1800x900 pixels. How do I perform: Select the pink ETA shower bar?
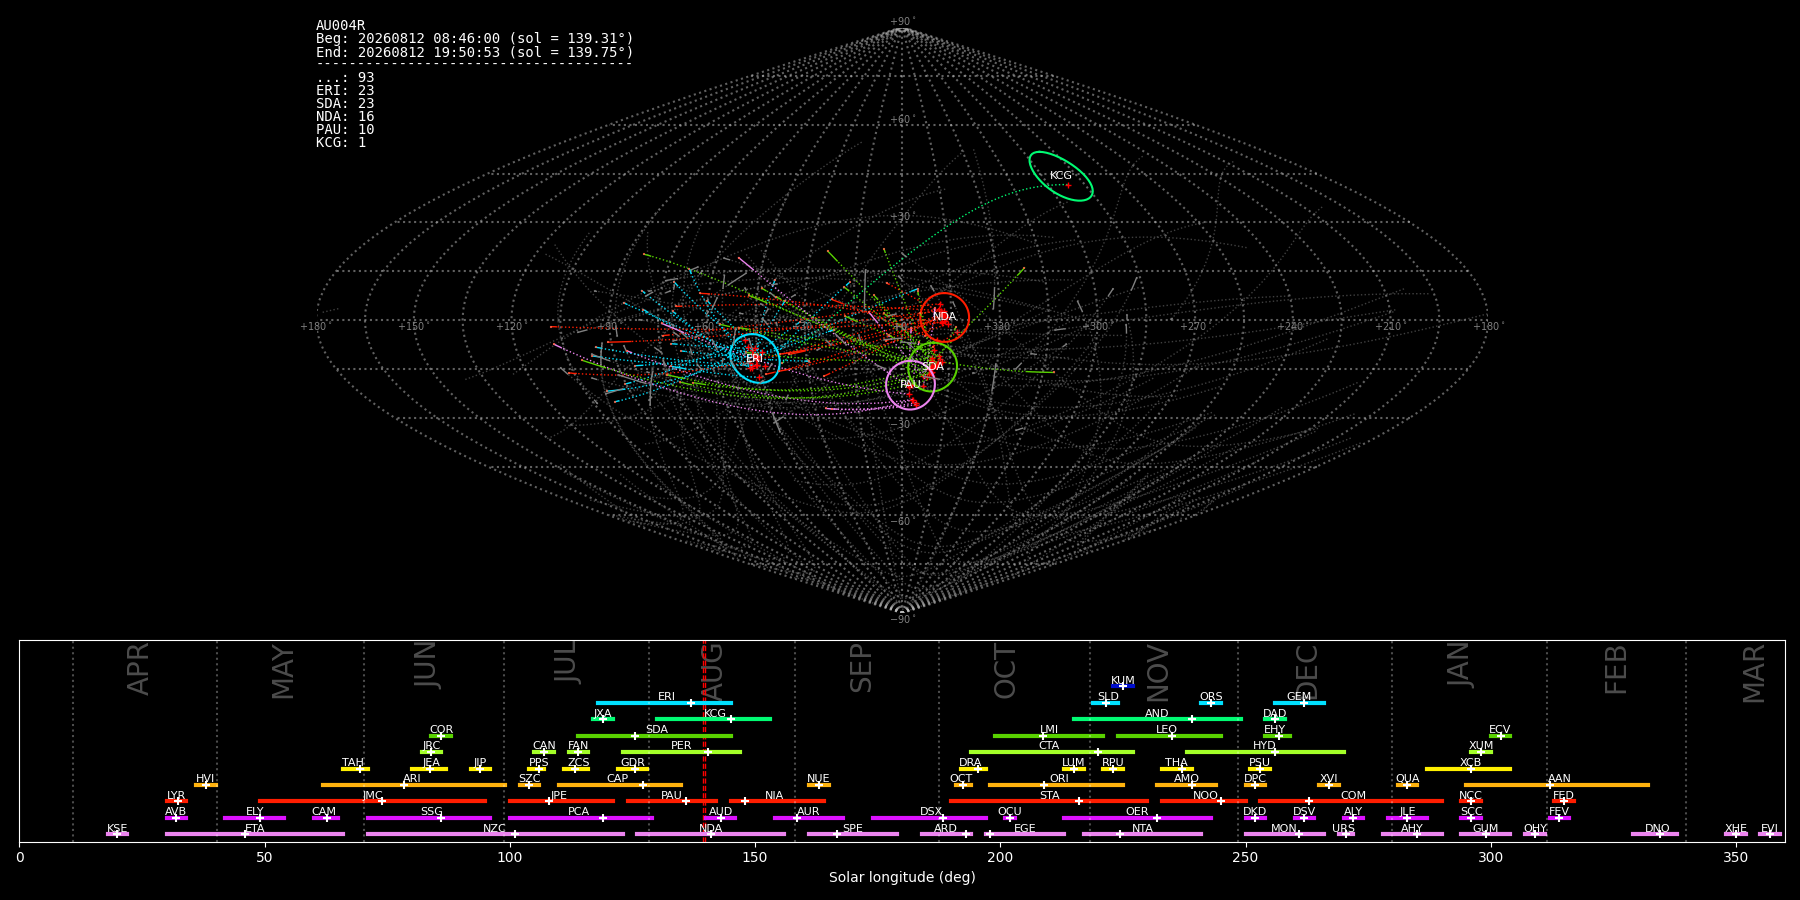pos(255,834)
